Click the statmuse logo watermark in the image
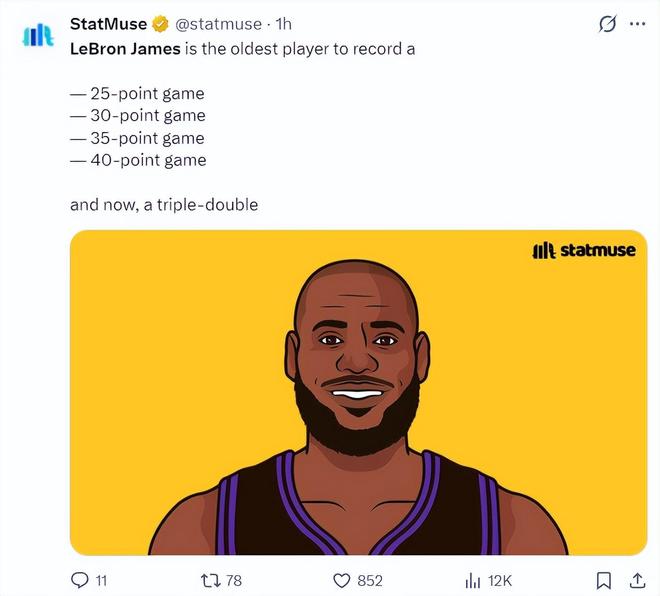This screenshot has width=660, height=596. 583,250
